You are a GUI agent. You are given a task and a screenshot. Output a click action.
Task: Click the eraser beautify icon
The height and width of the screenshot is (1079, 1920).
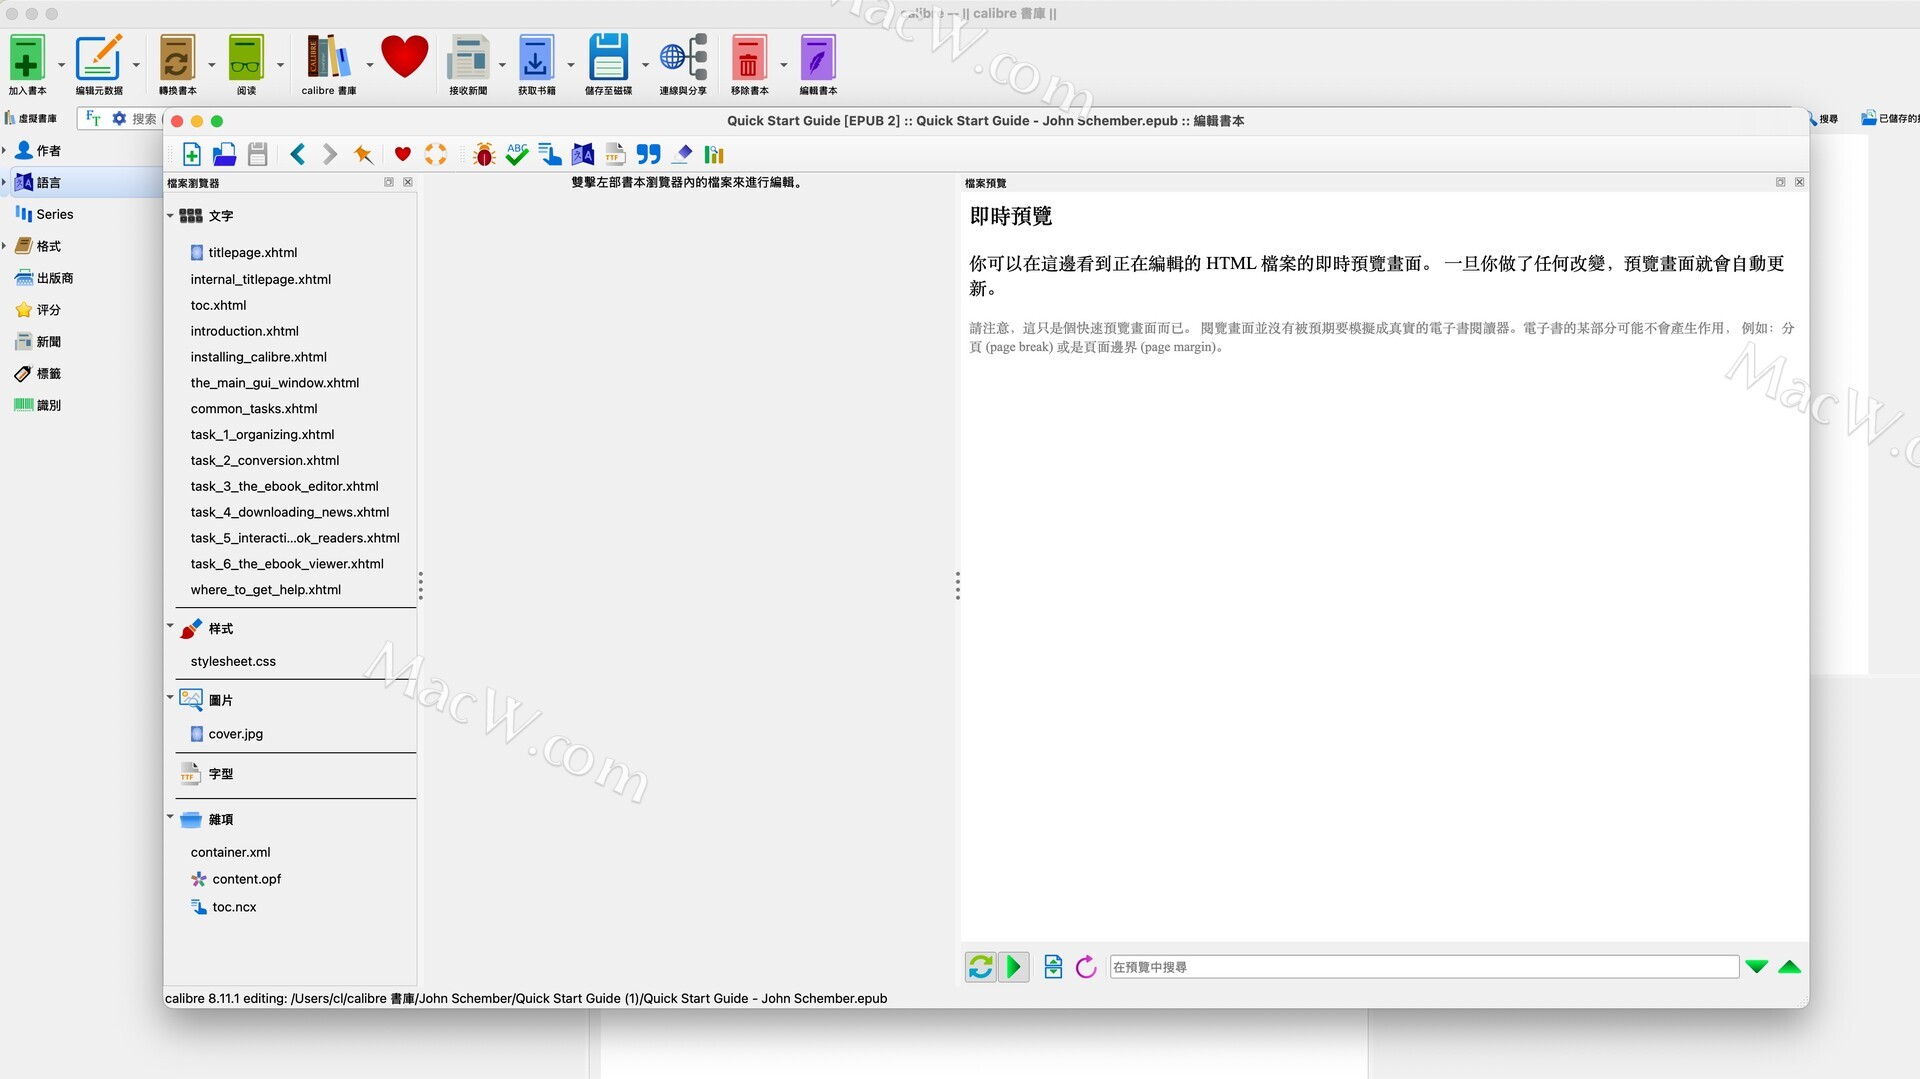[x=682, y=154]
